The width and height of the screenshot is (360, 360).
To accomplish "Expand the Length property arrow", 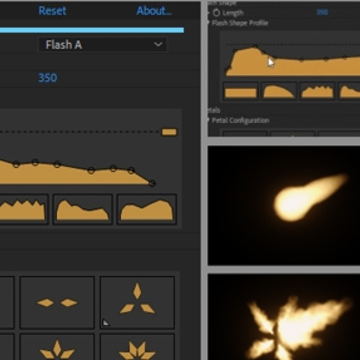I will click(209, 13).
